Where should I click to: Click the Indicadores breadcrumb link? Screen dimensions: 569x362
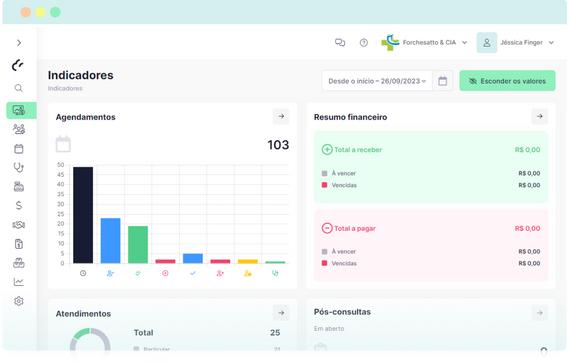65,88
